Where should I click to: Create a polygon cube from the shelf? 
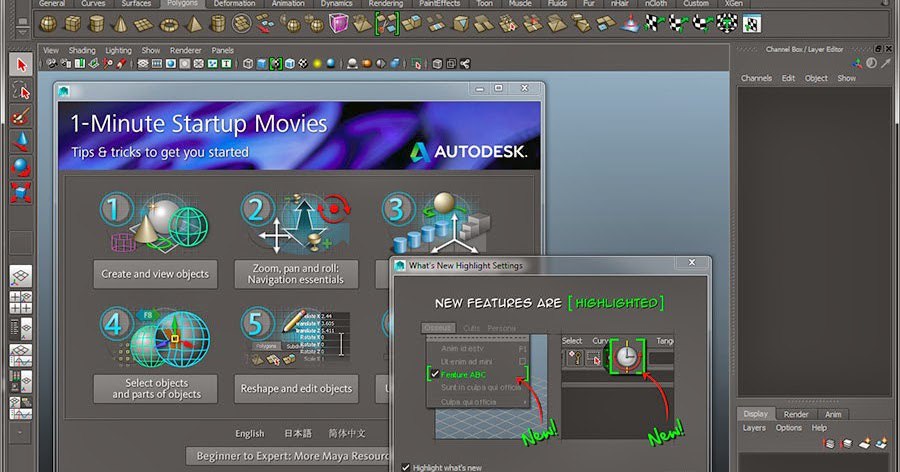[x=72, y=24]
